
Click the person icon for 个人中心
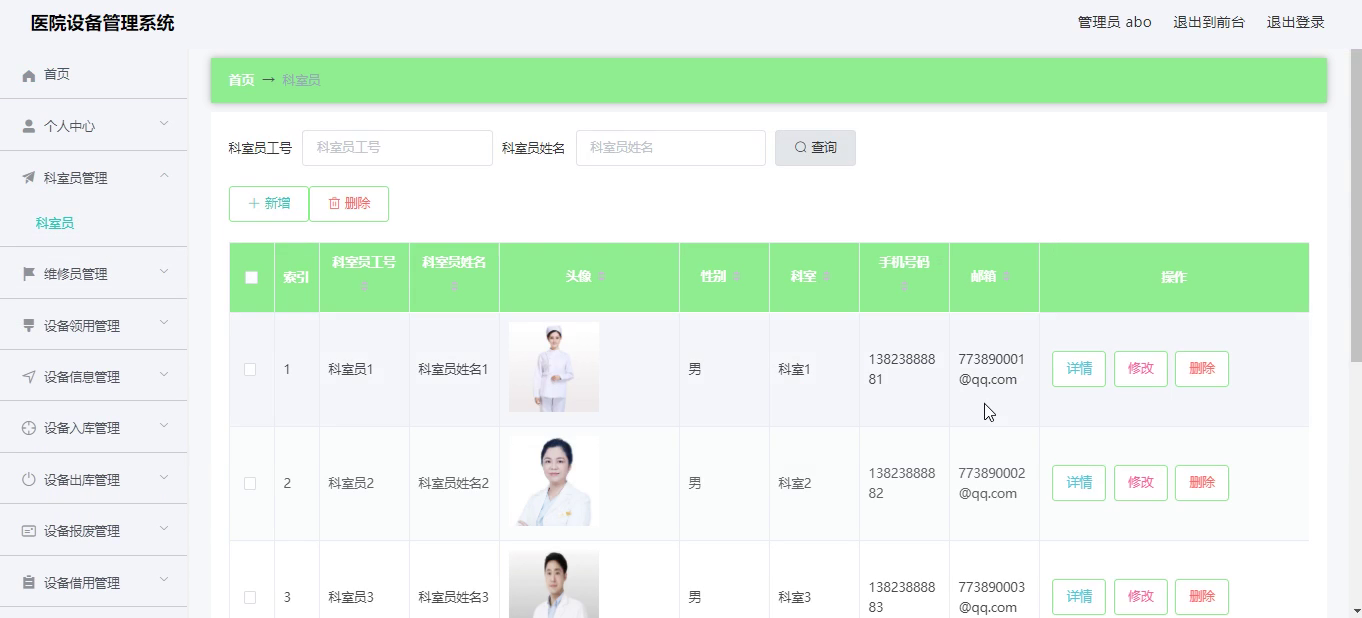(29, 127)
